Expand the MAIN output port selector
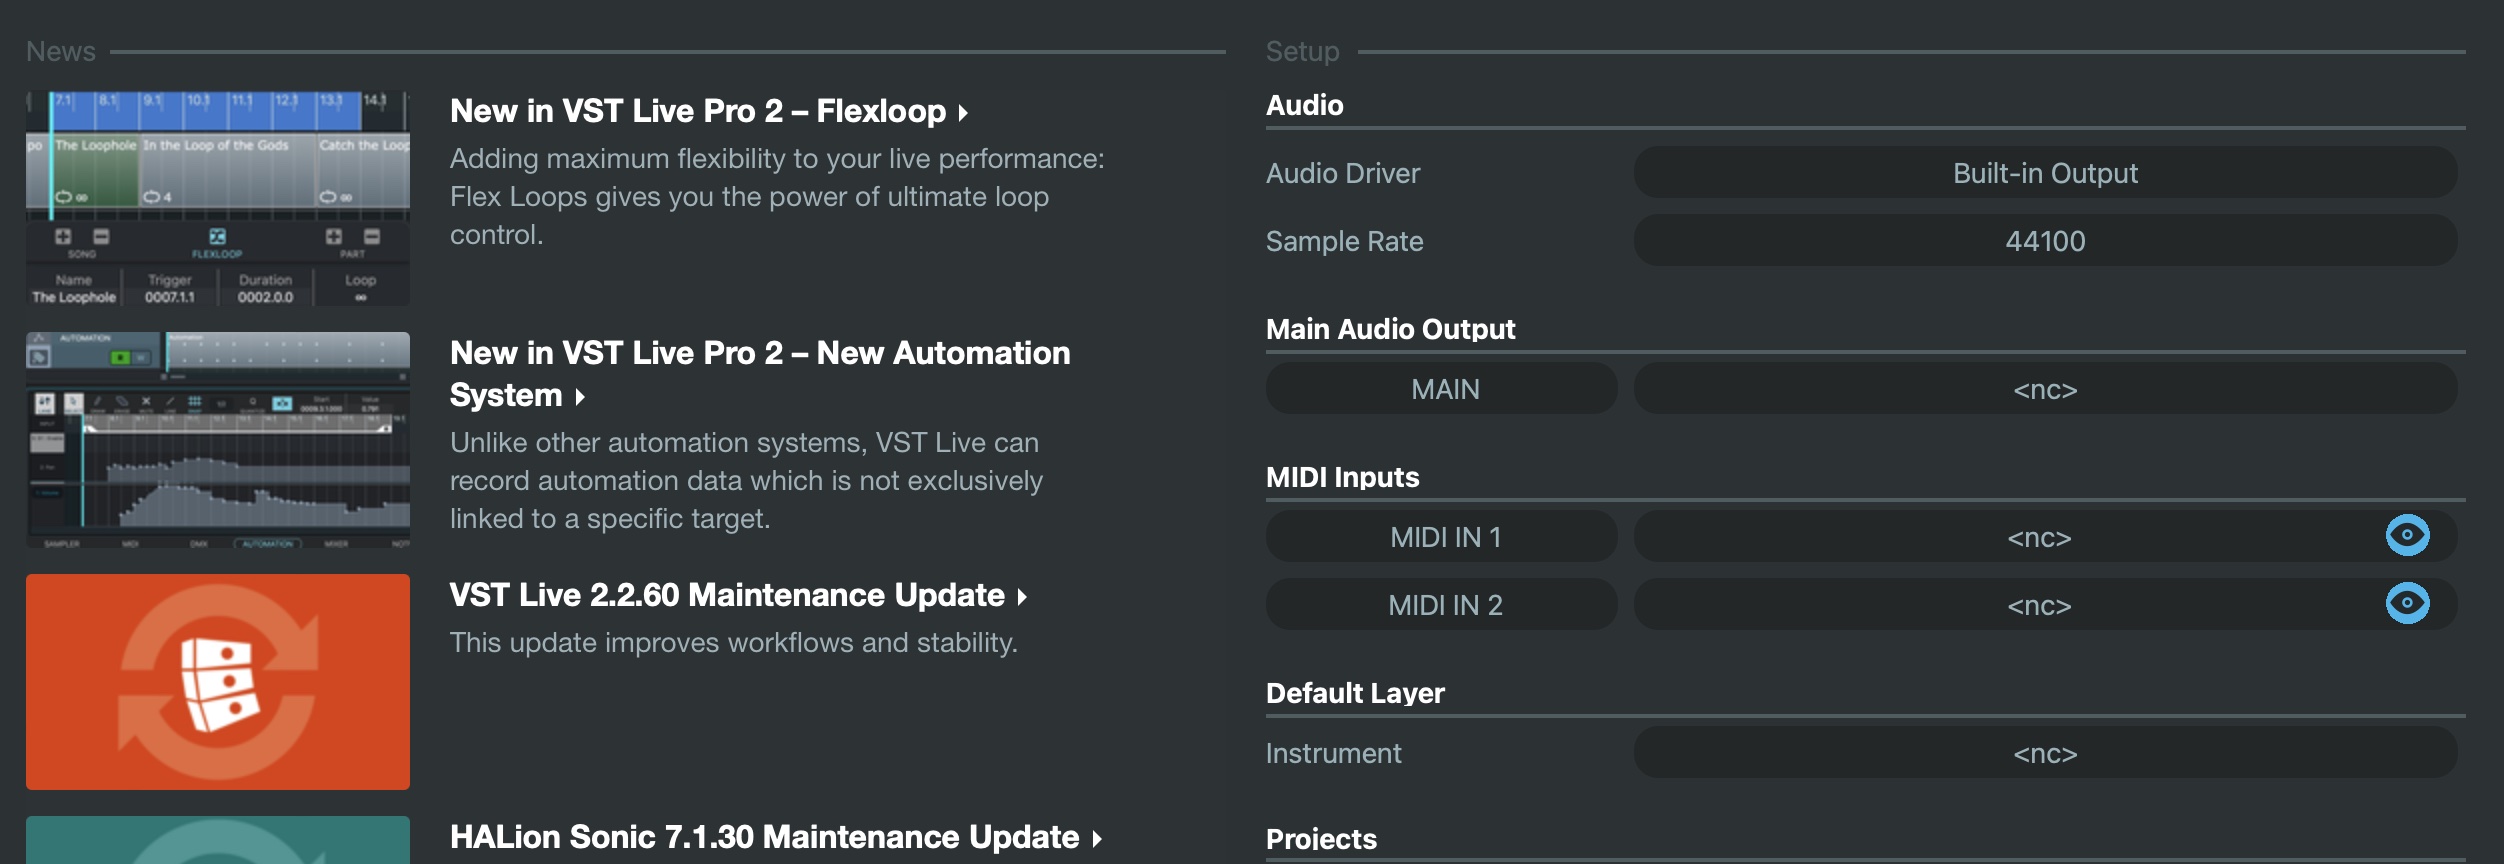The width and height of the screenshot is (2504, 864). pos(2045,389)
